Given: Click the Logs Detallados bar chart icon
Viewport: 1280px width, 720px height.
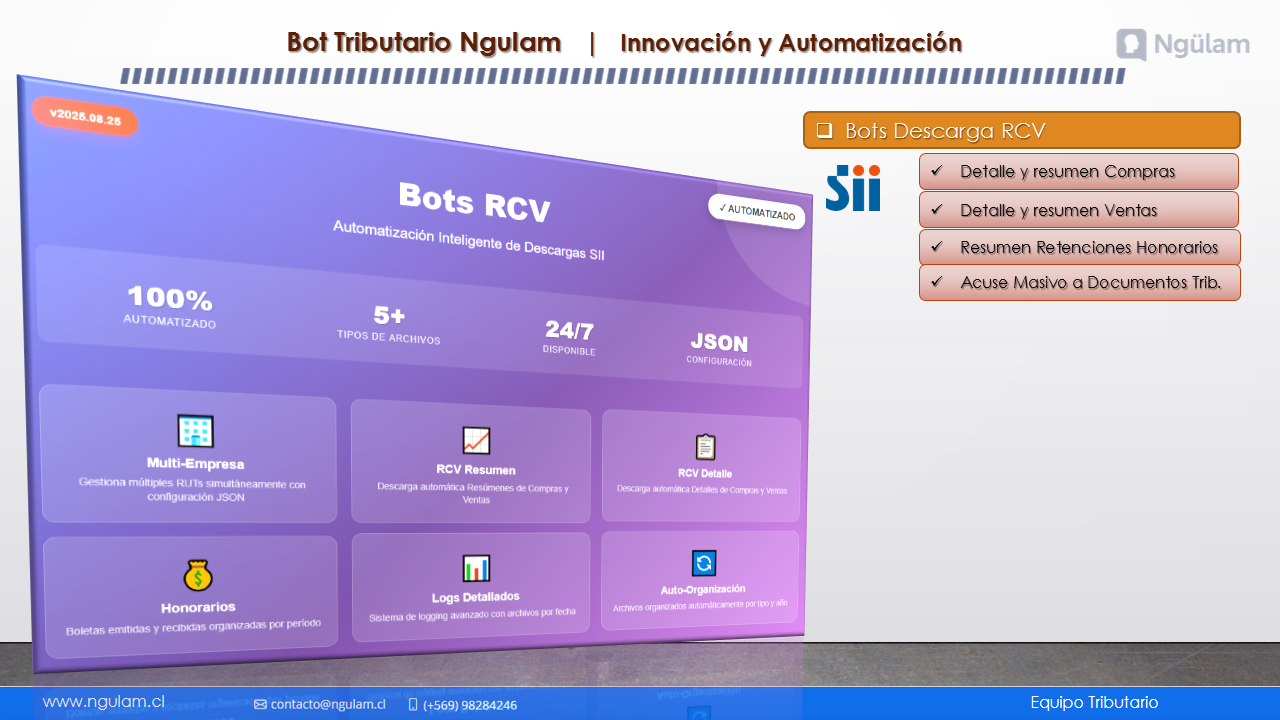Looking at the screenshot, I should tap(476, 568).
